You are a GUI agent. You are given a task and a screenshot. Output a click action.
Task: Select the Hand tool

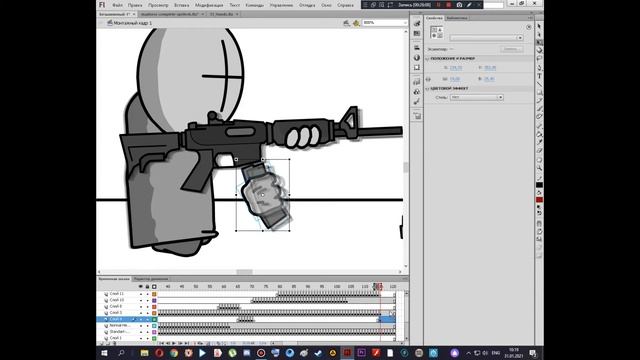(x=539, y=160)
